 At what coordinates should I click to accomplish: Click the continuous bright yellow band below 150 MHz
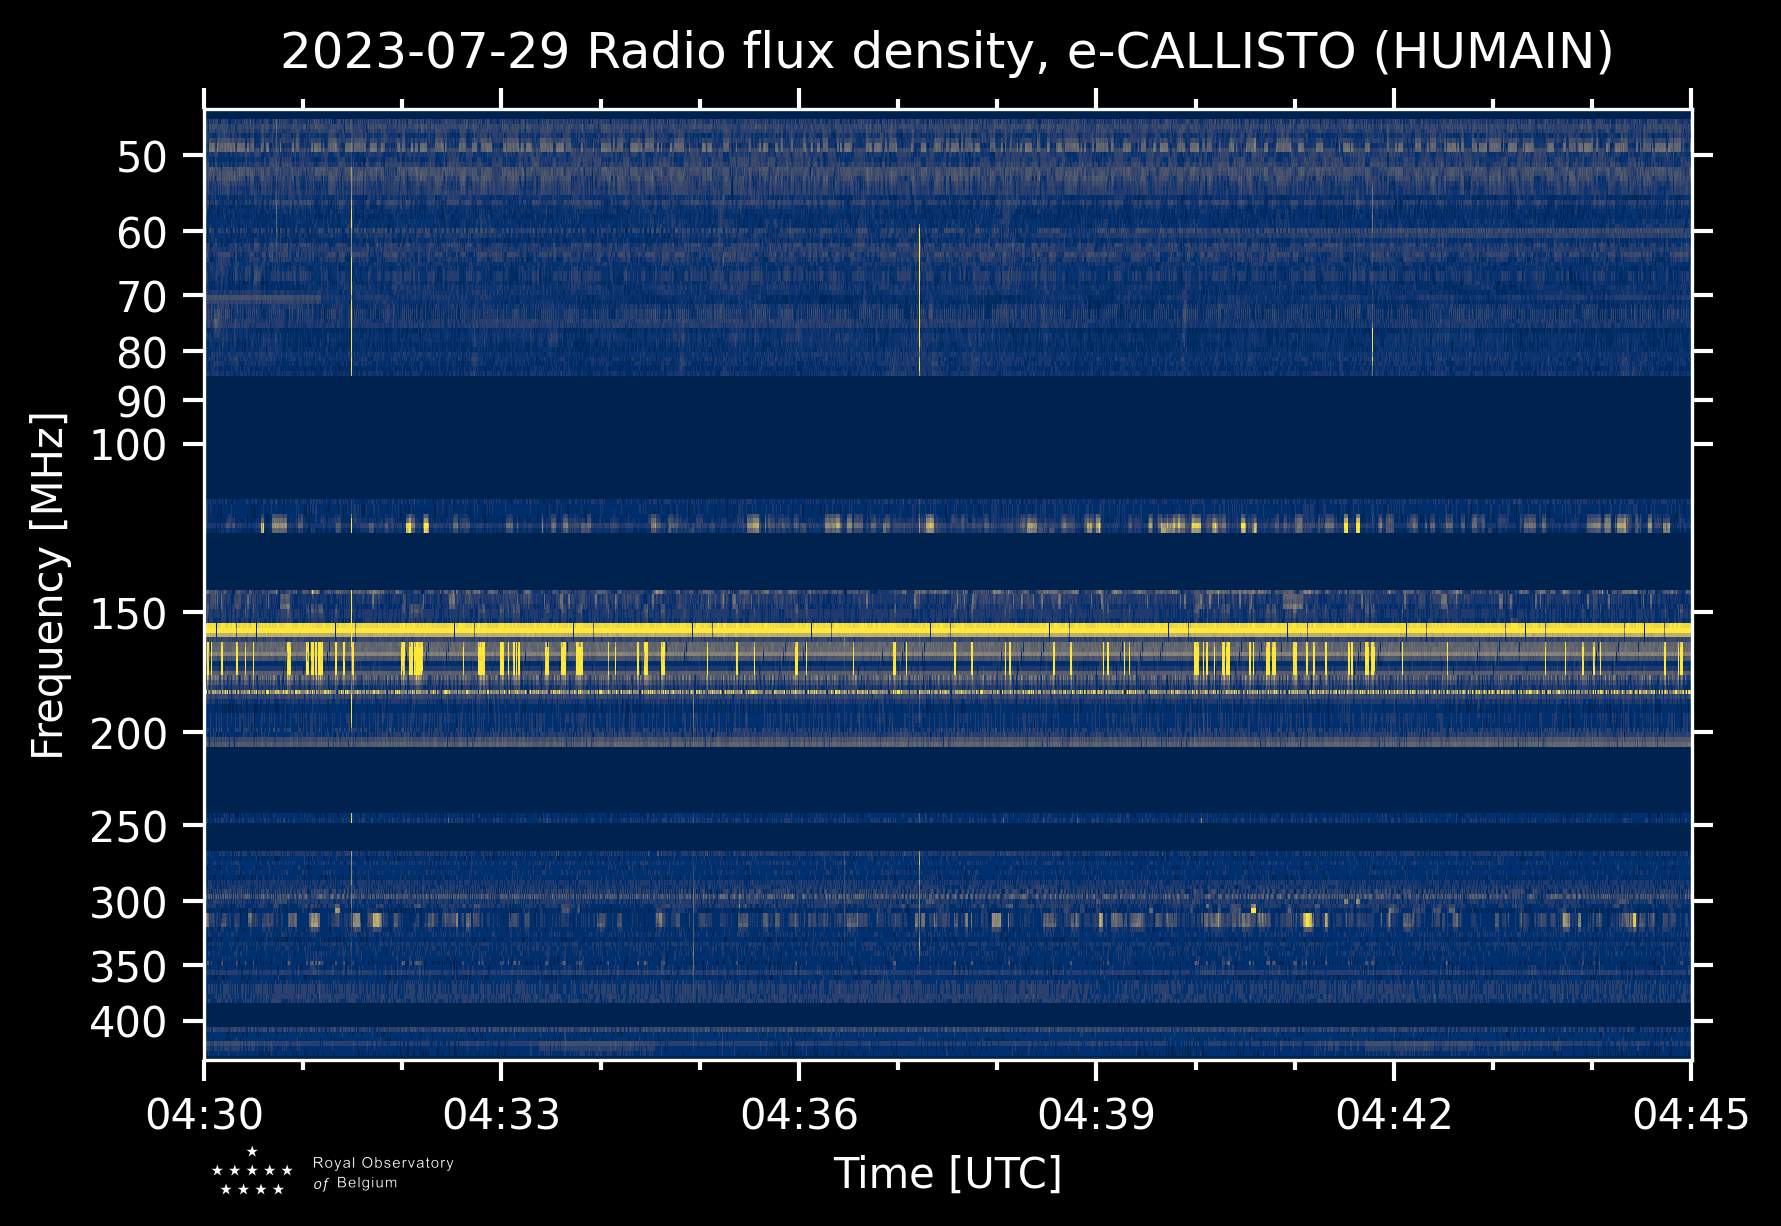[947, 629]
